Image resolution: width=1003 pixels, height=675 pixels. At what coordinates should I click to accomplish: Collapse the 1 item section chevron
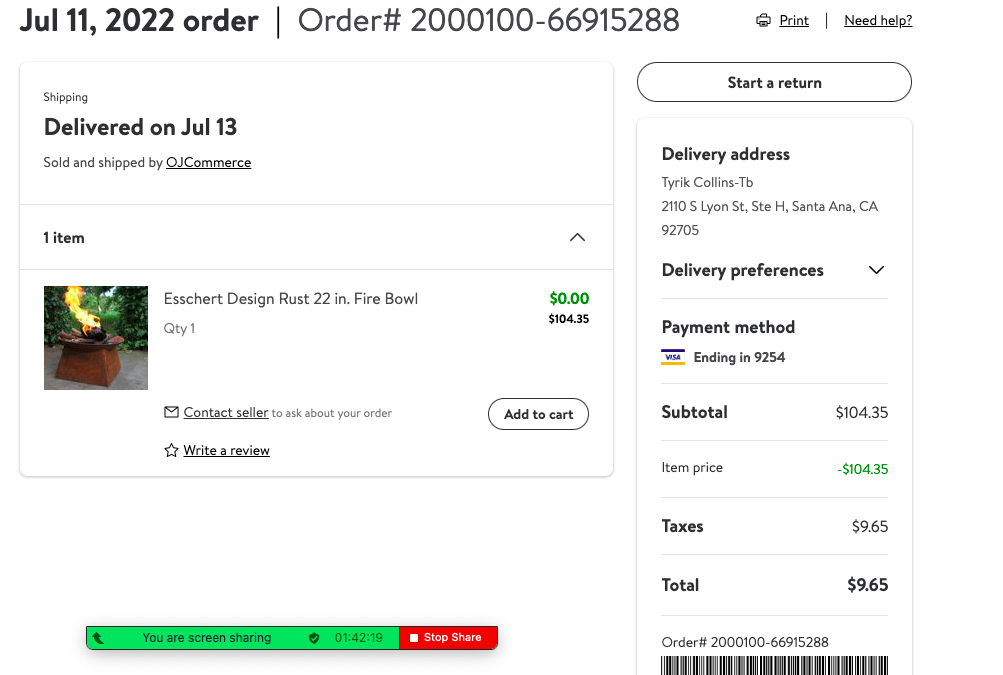click(x=577, y=237)
